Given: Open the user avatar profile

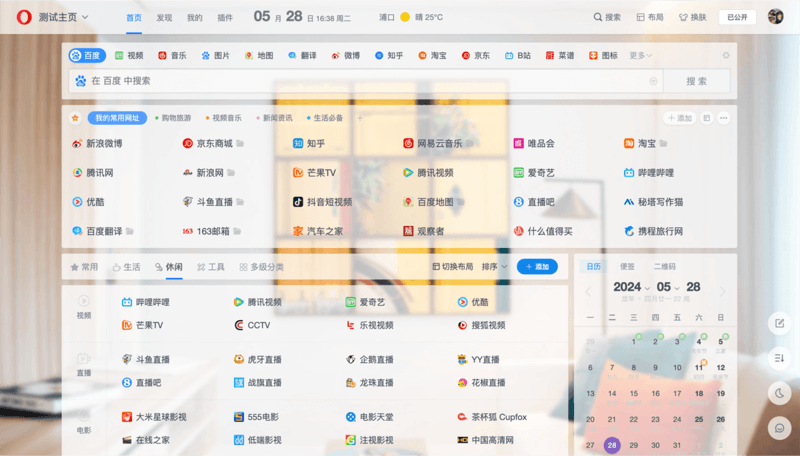Looking at the screenshot, I should pos(776,16).
